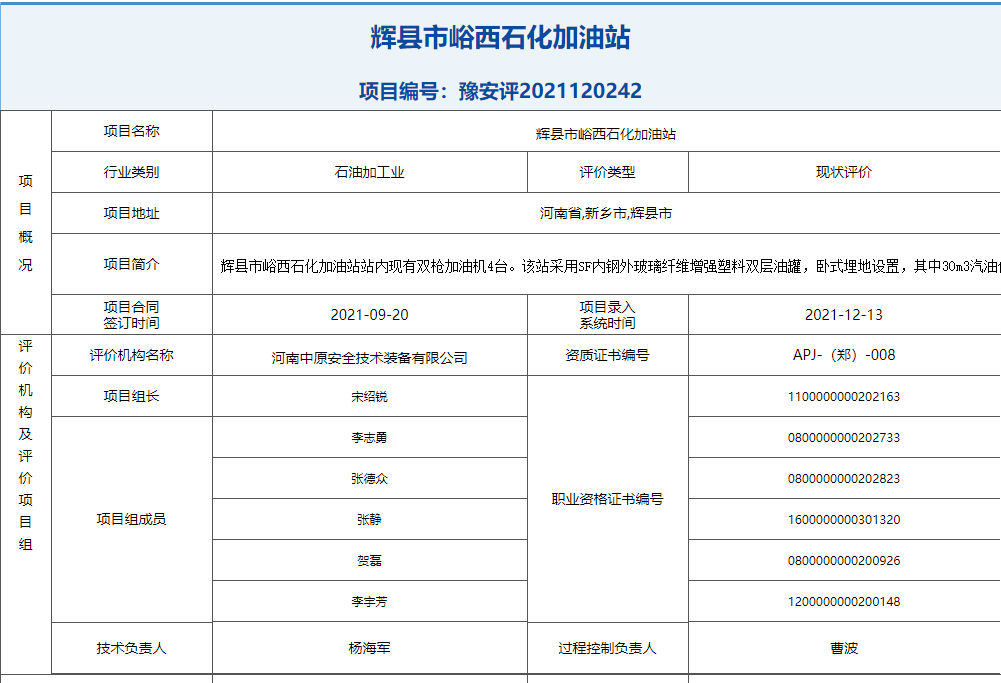Select system entry date 2021-12-13
Screen dimensions: 1001x683
(x=844, y=315)
